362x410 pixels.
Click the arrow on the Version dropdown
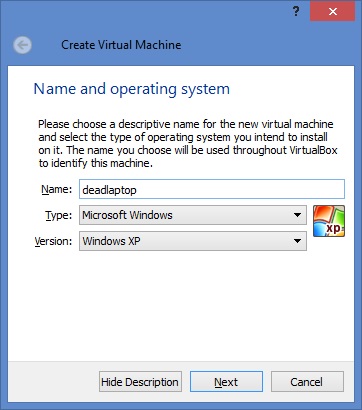tap(297, 241)
